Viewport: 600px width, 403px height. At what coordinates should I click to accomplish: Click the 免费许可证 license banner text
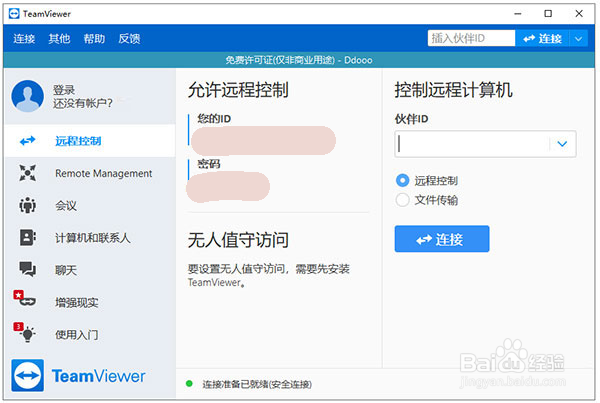(299, 60)
